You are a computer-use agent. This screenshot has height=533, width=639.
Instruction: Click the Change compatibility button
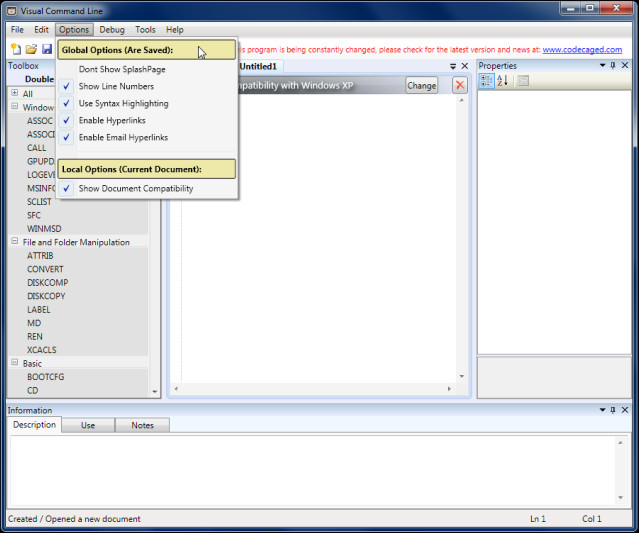tap(421, 86)
